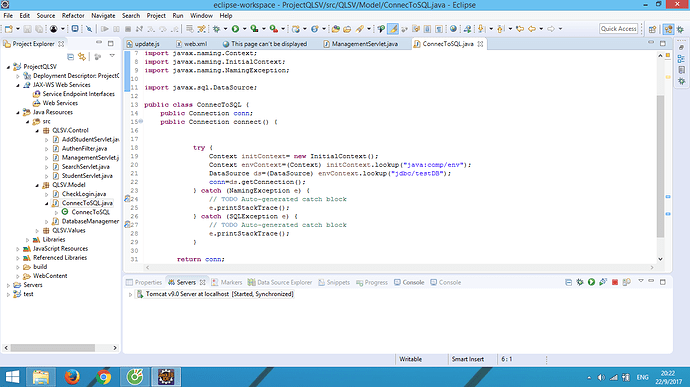Go to Previous Annotation icon
Screen dimensions: 690x387
[500, 29]
